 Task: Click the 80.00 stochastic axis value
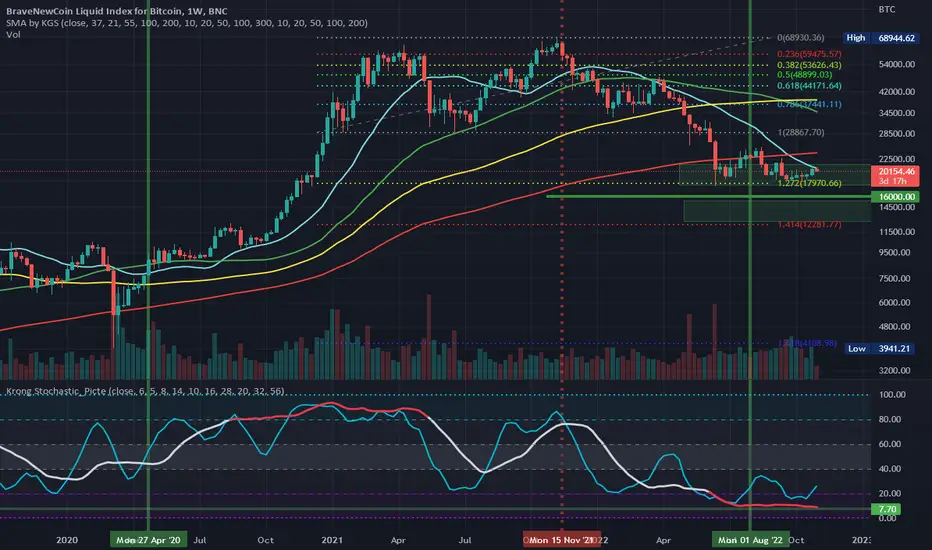point(890,419)
